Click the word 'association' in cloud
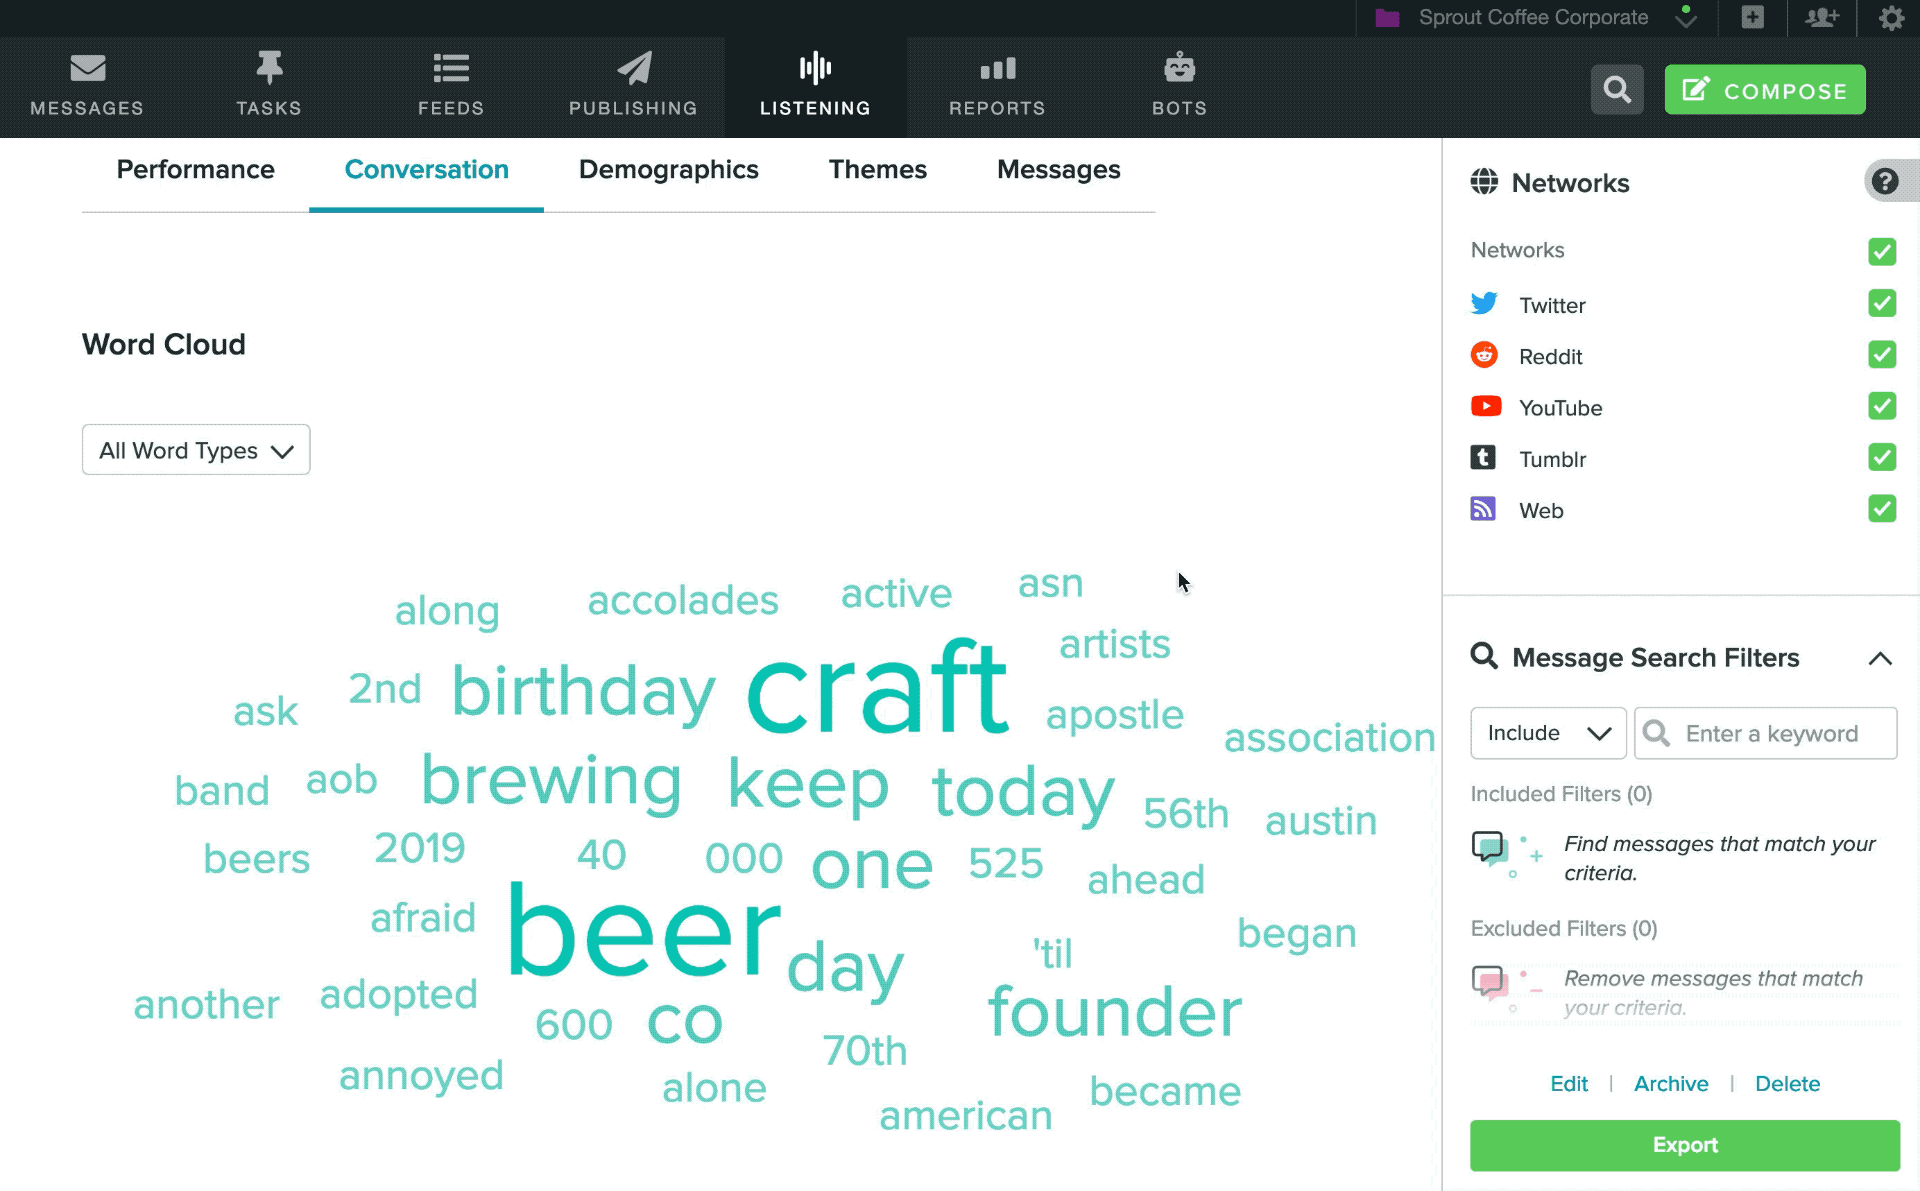Viewport: 1920px width, 1191px height. click(x=1329, y=738)
